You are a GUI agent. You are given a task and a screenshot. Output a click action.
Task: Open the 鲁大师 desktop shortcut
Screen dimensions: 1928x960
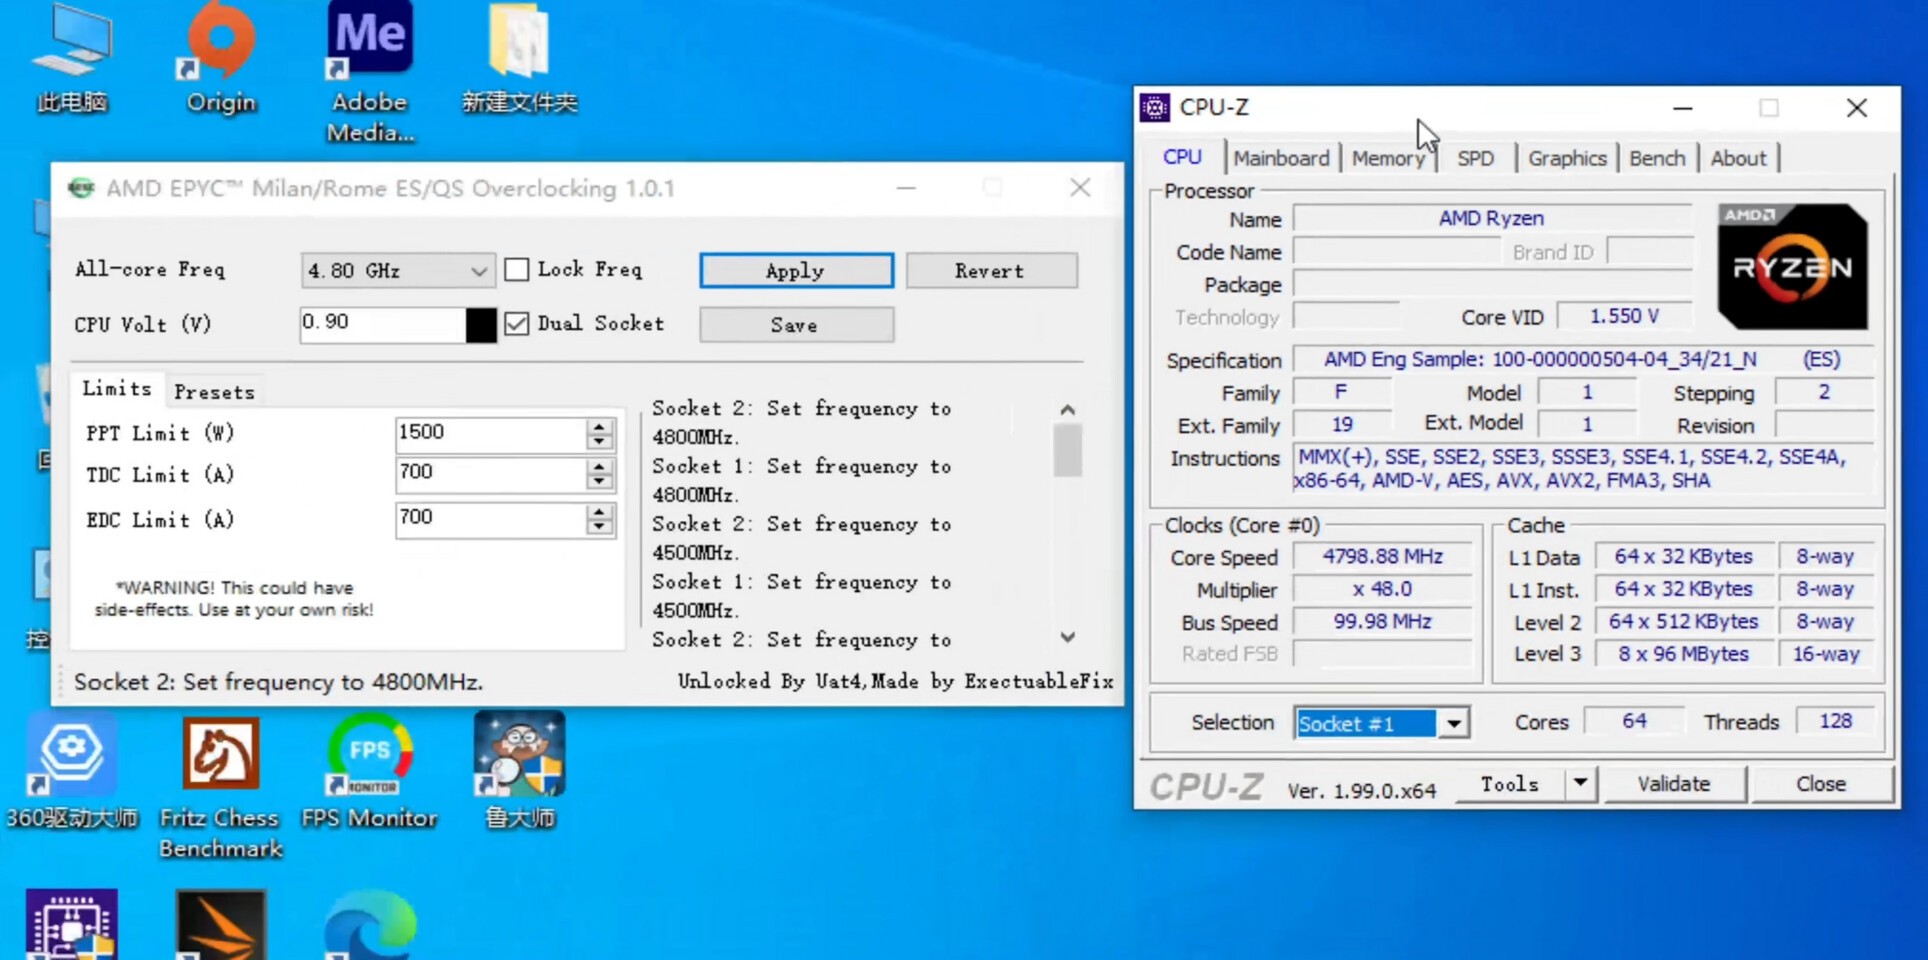point(519,770)
